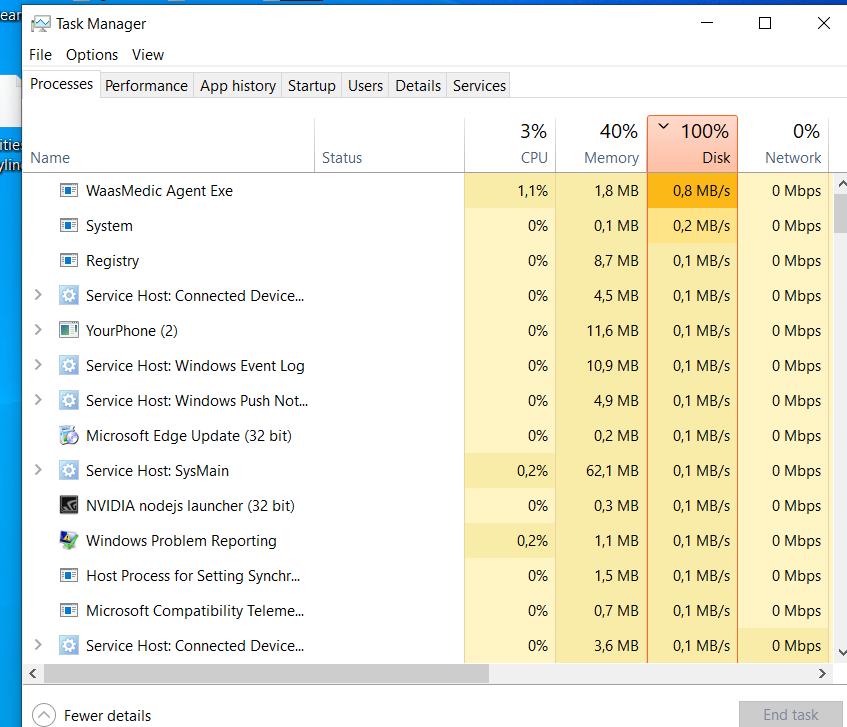Click the Fewer details circle arrow icon
The image size is (847, 727).
pos(44,715)
